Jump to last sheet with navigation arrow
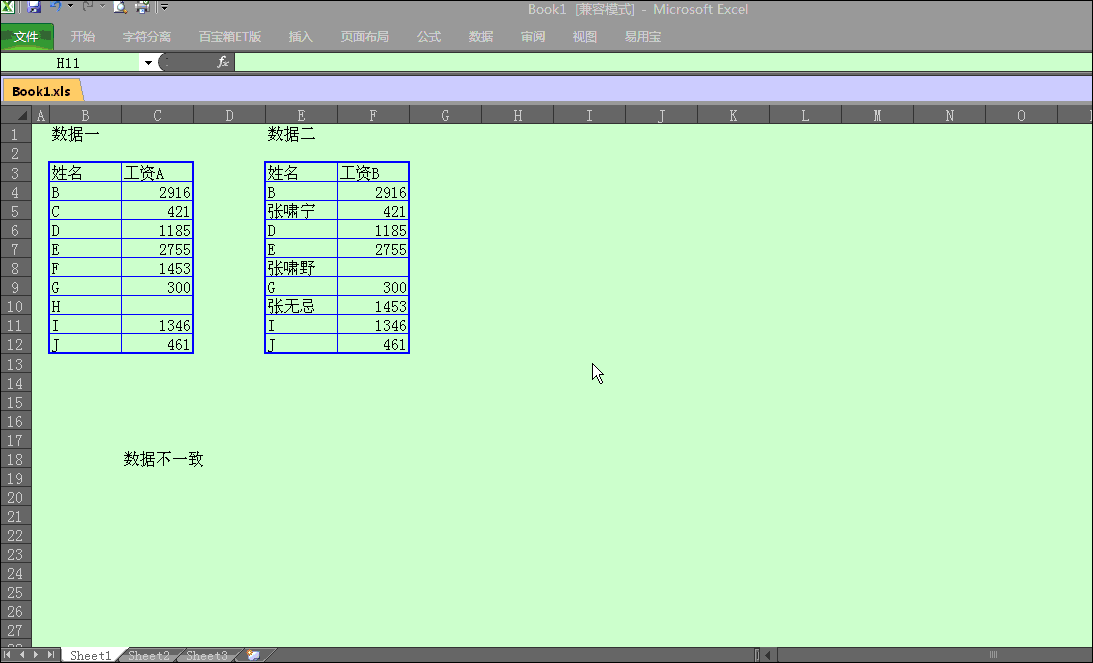The image size is (1093, 663). click(x=51, y=655)
